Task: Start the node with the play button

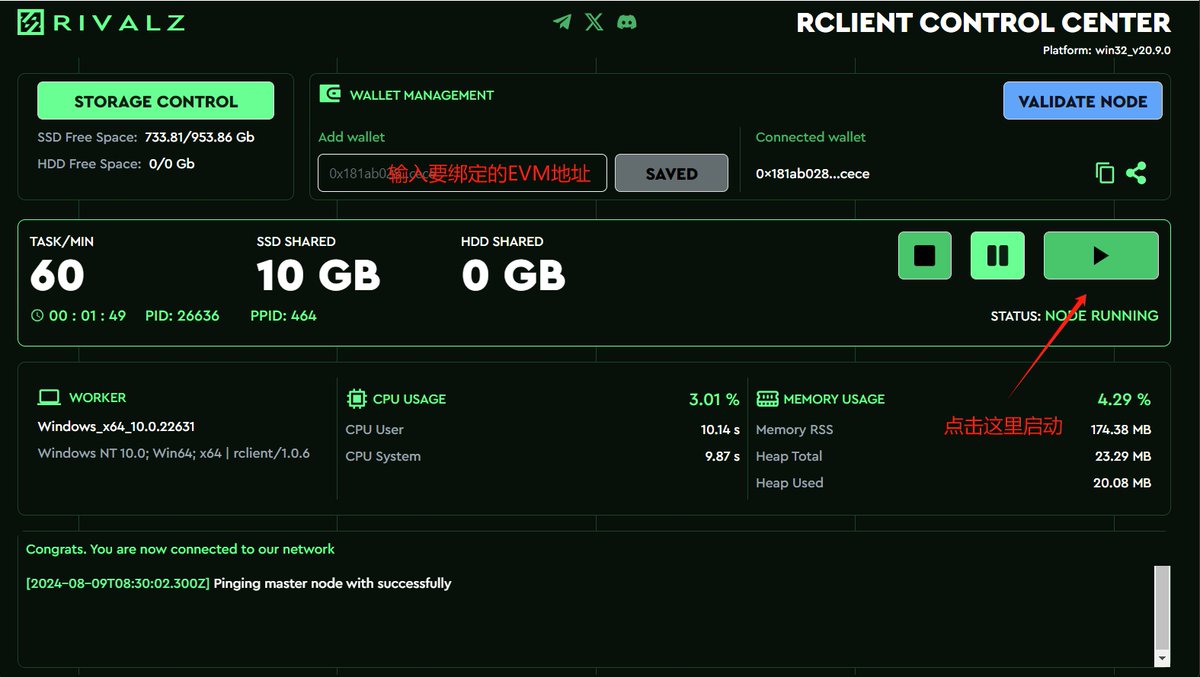Action: tap(1101, 256)
